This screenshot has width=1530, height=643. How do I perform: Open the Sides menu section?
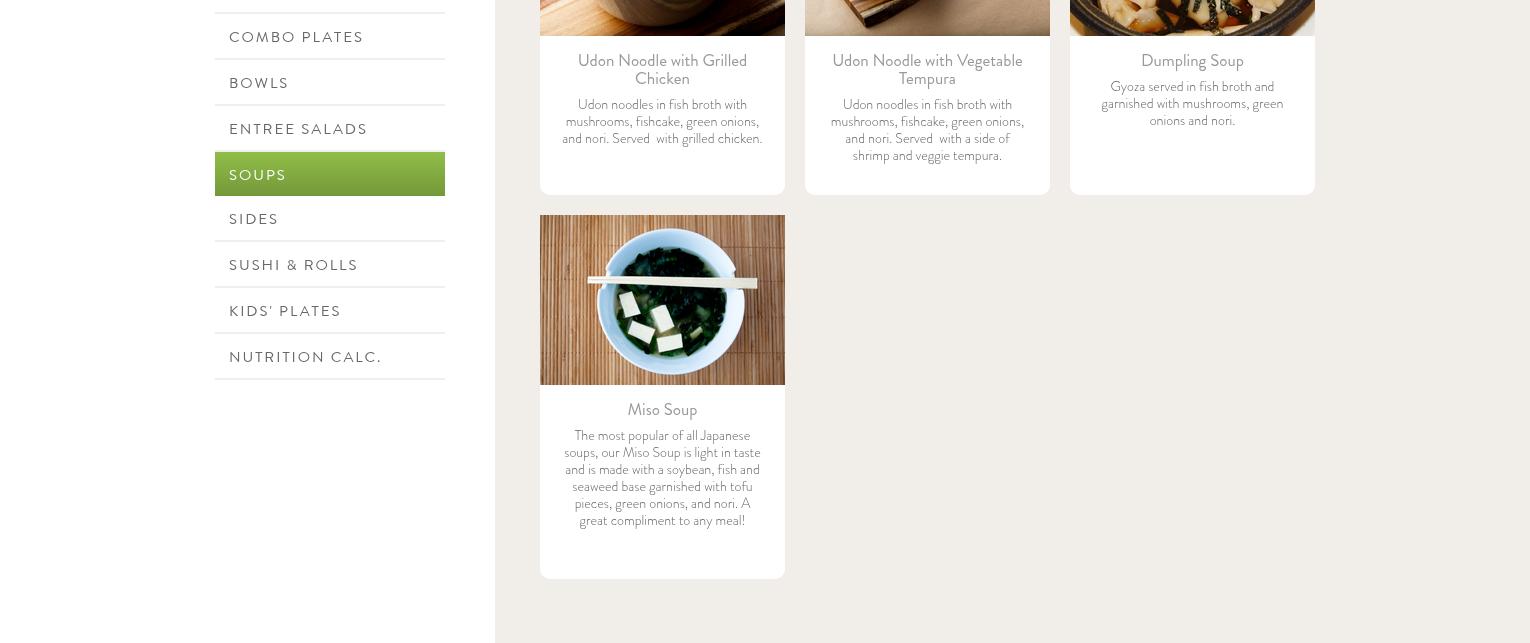click(x=329, y=219)
